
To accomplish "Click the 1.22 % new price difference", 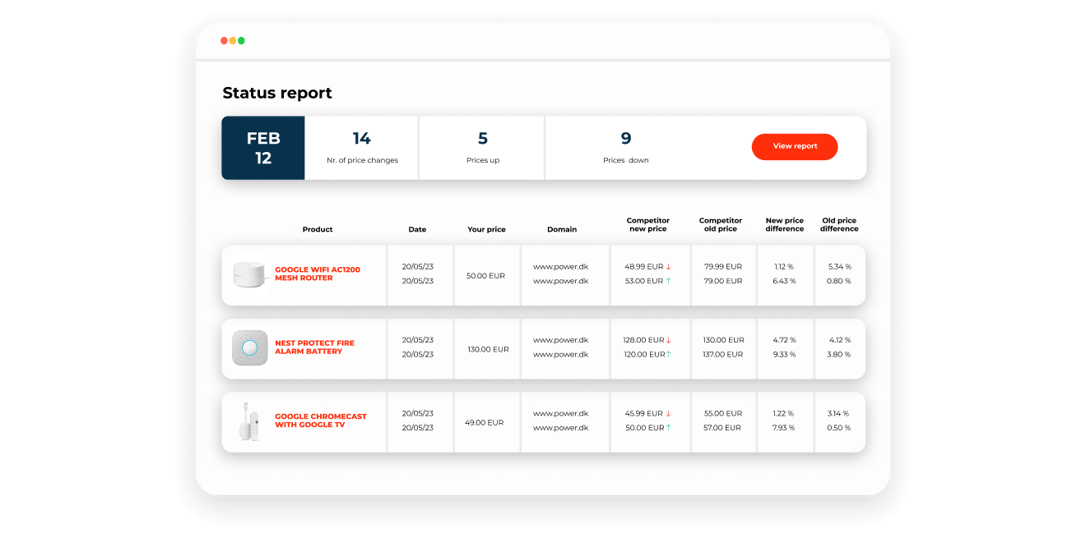I will [783, 413].
